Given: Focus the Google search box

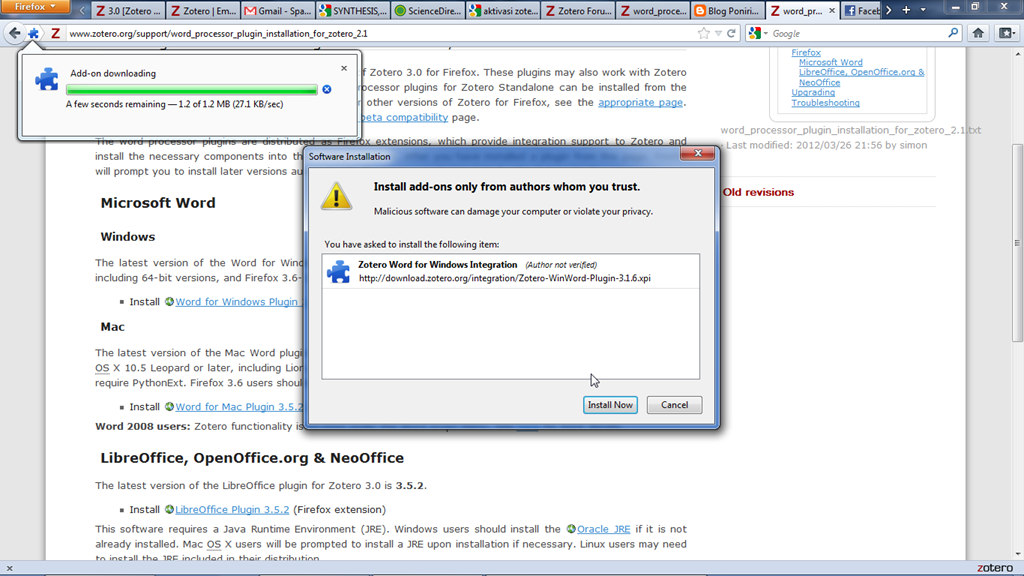Looking at the screenshot, I should tap(857, 33).
